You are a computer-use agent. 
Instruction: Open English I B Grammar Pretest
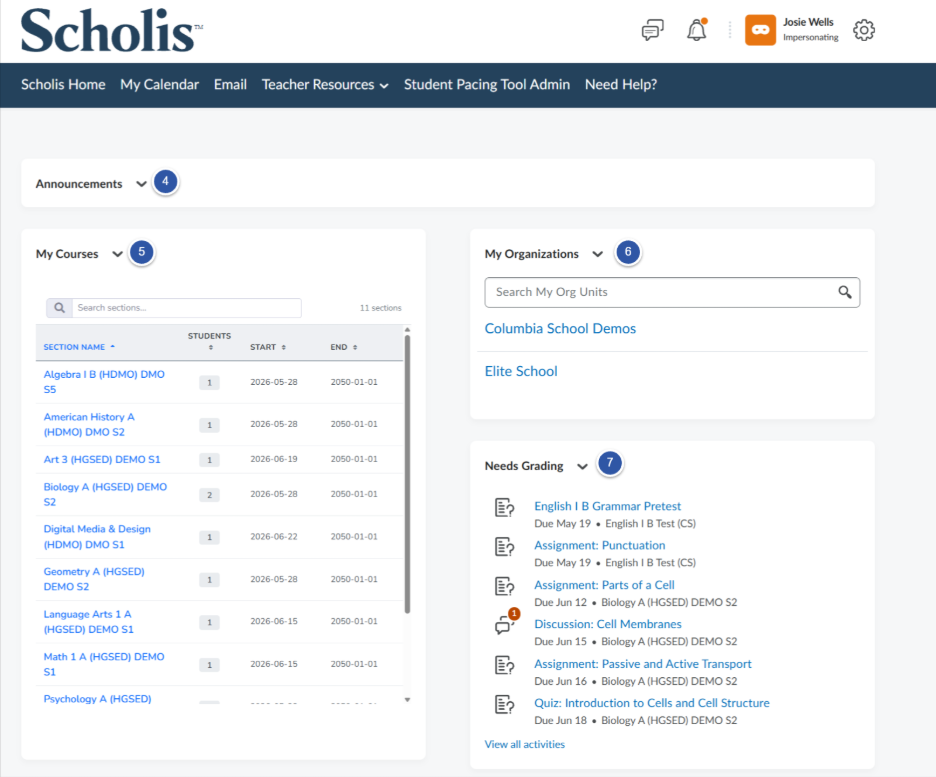[607, 506]
